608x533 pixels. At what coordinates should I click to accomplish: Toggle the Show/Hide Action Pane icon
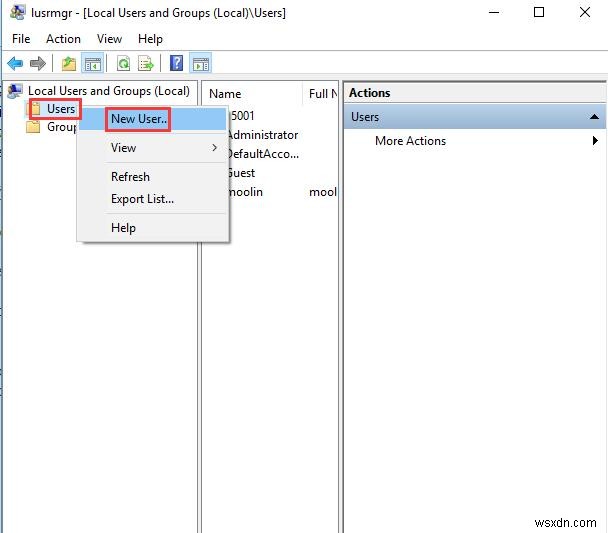click(200, 64)
